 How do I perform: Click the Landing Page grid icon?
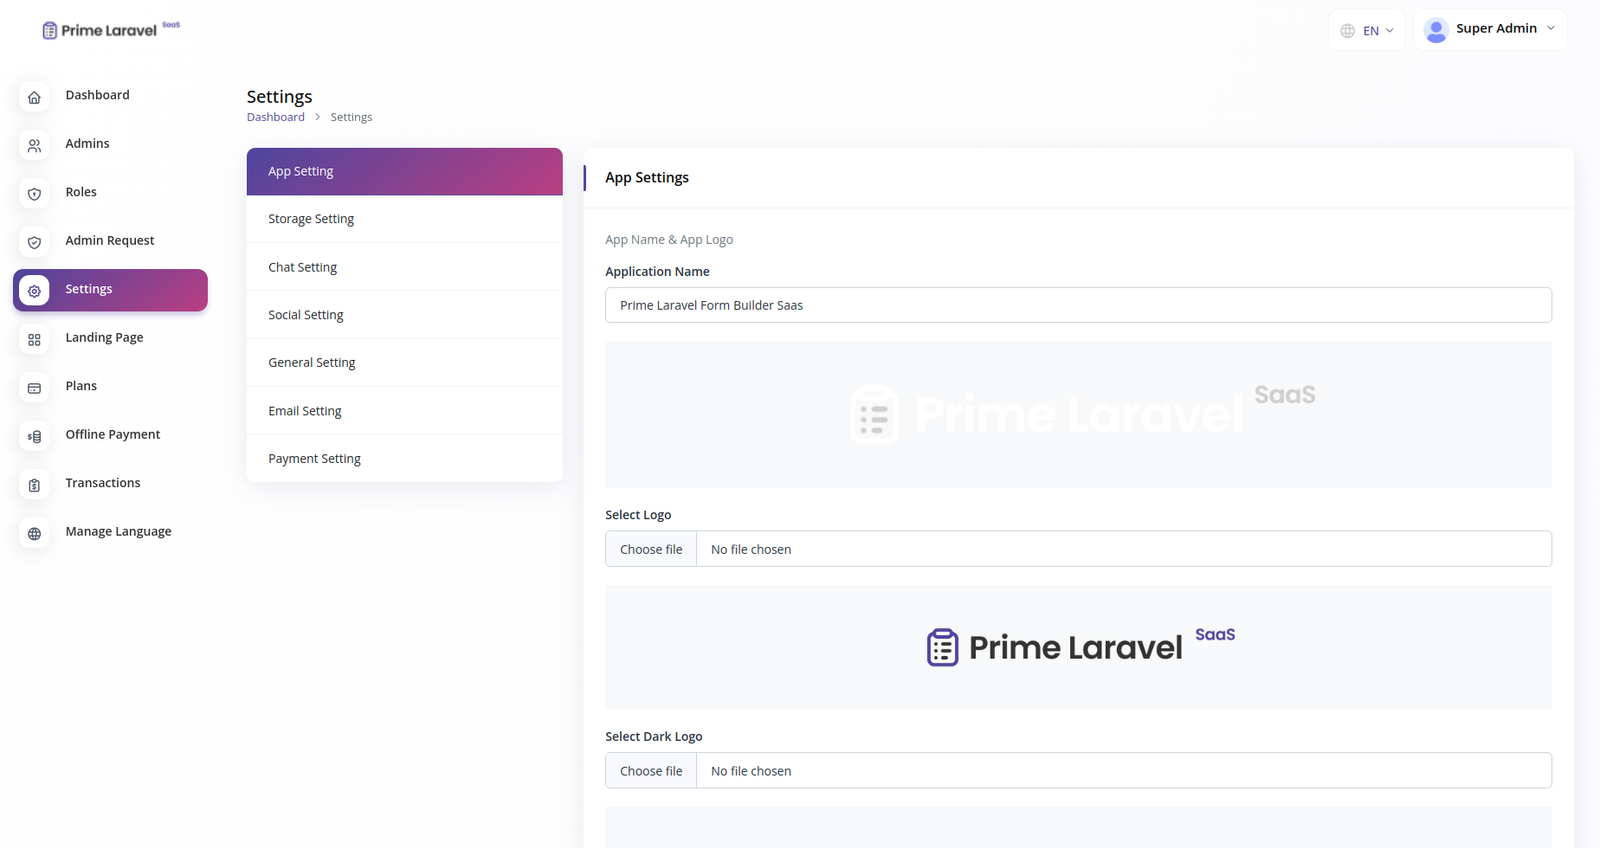[34, 340]
